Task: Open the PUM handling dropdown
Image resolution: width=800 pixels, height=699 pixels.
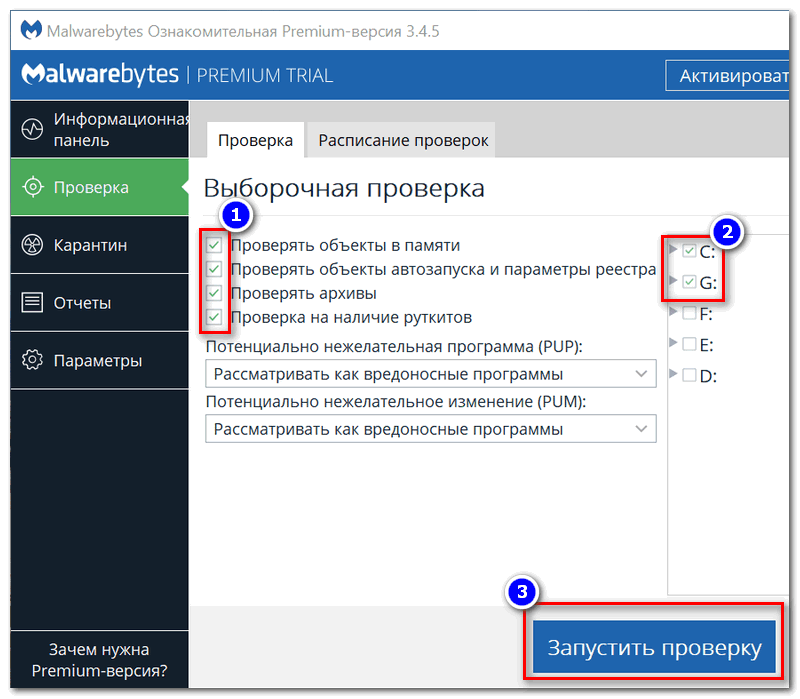Action: pos(431,429)
